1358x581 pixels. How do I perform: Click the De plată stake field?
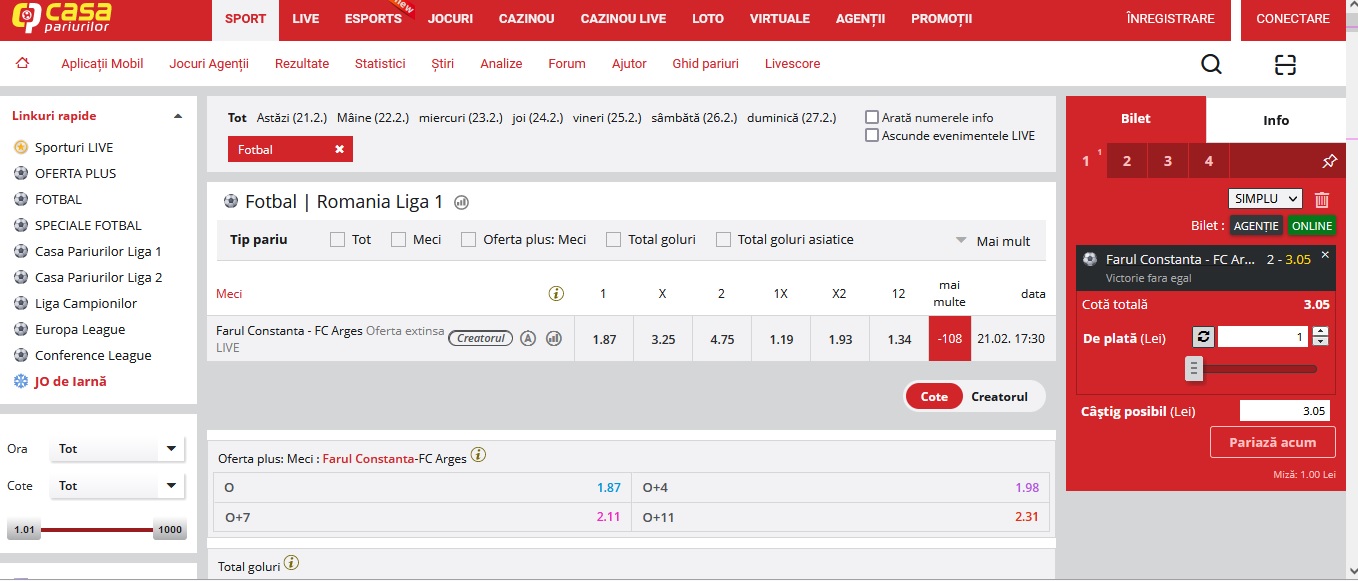(1263, 337)
